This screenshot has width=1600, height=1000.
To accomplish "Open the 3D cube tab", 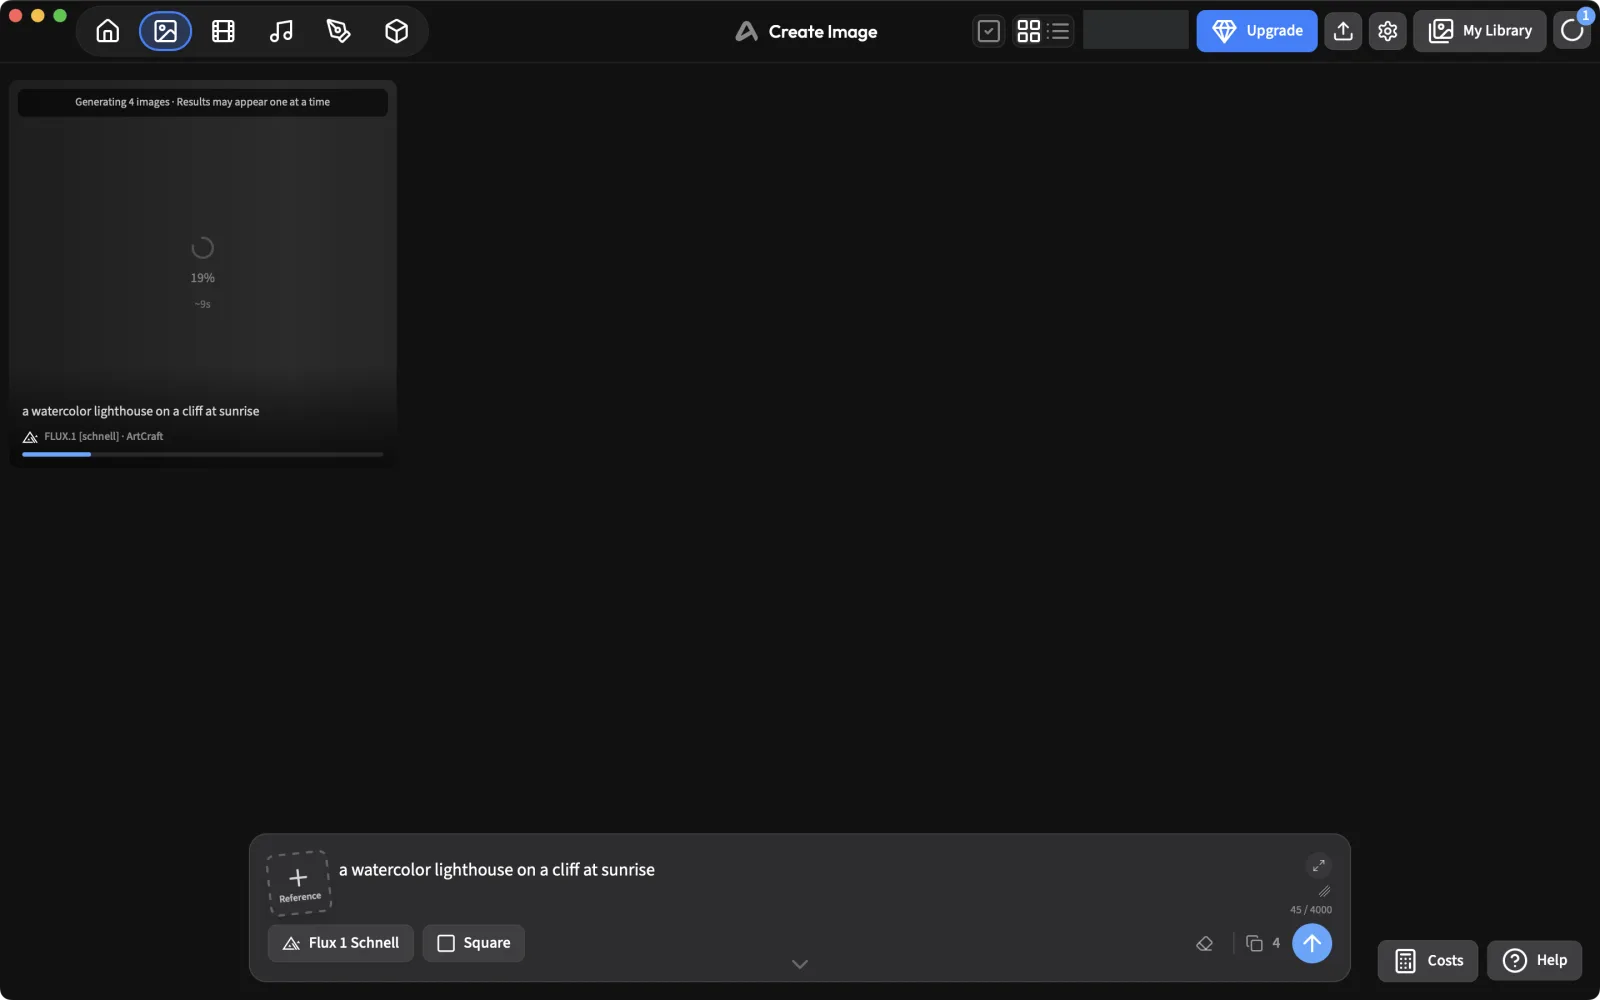I will click(x=397, y=31).
